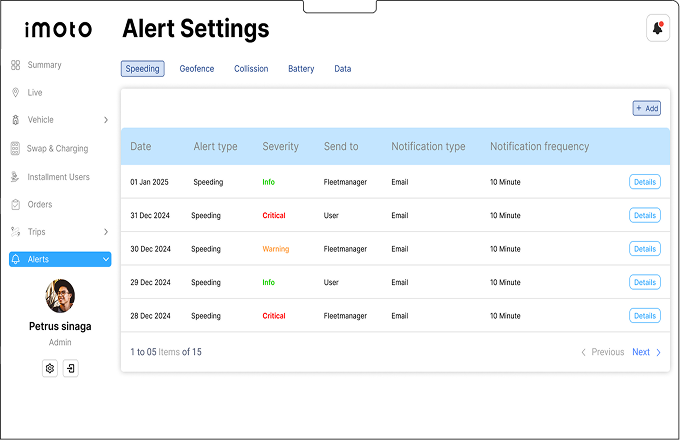Viewport: 680px width, 440px height.
Task: Open the settings gear under profile
Action: click(x=50, y=368)
